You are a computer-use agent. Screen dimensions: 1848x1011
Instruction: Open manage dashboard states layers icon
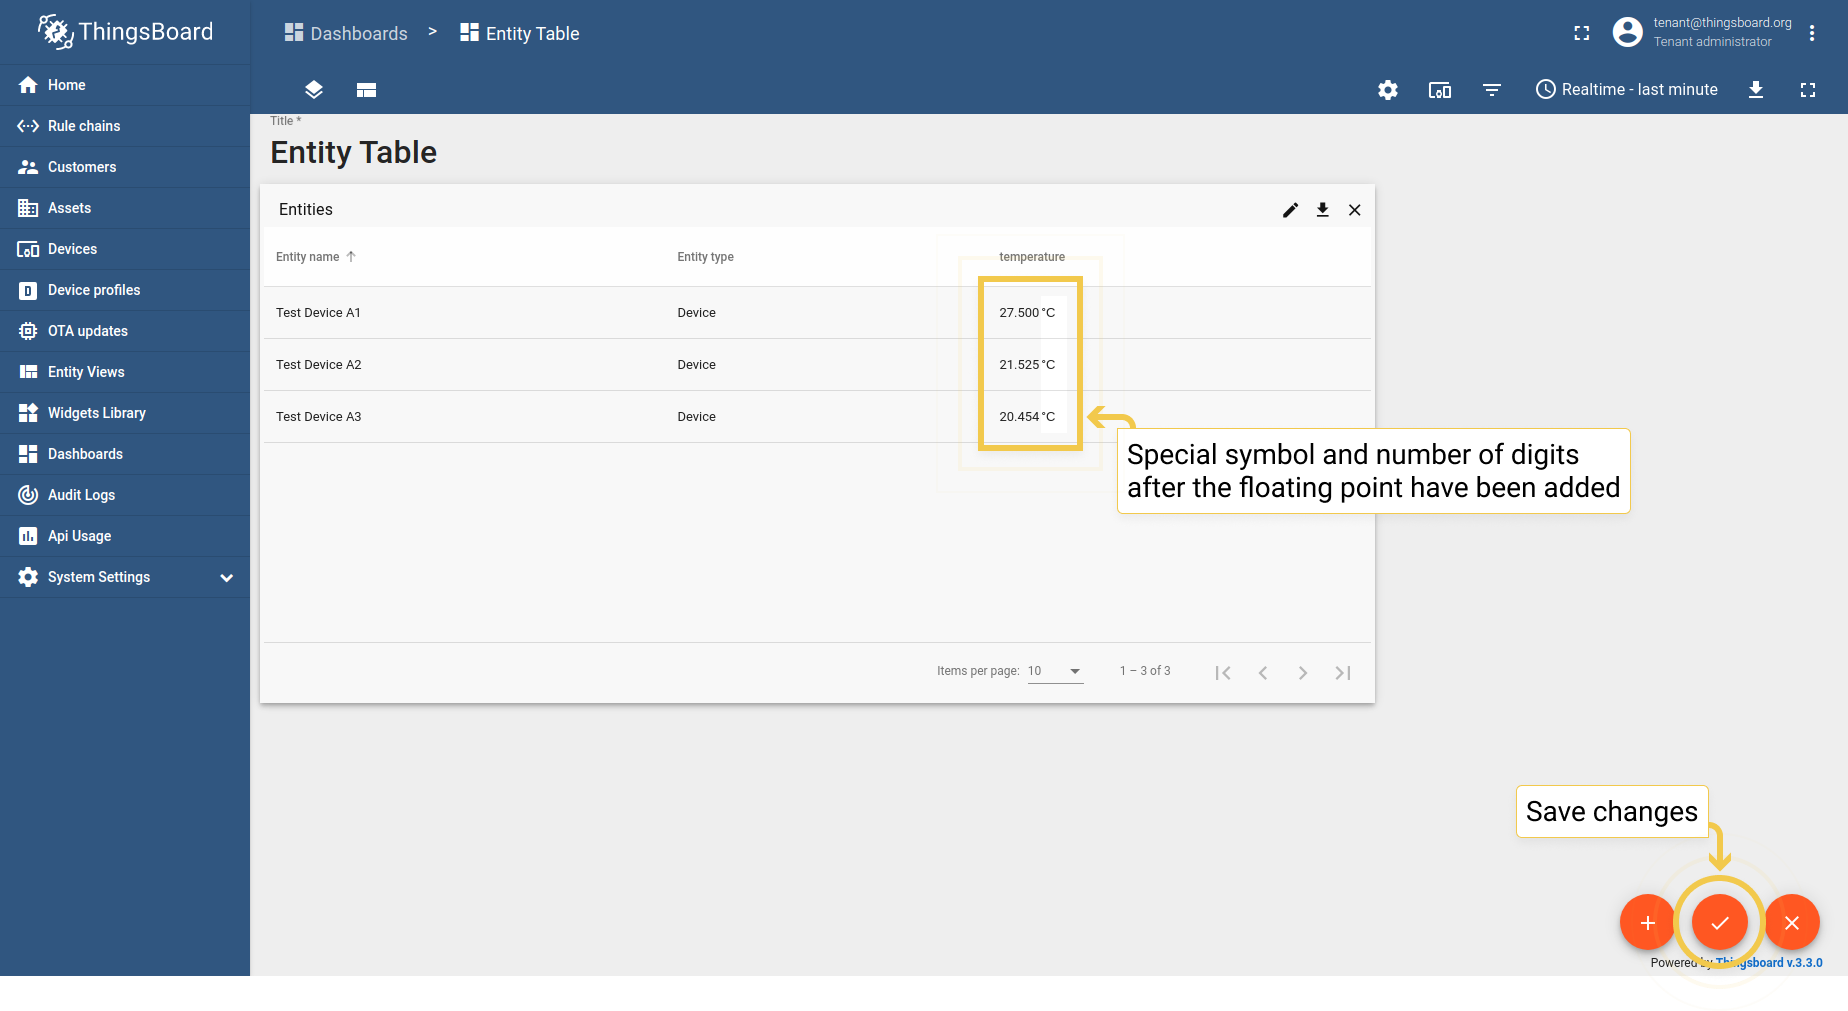[314, 90]
